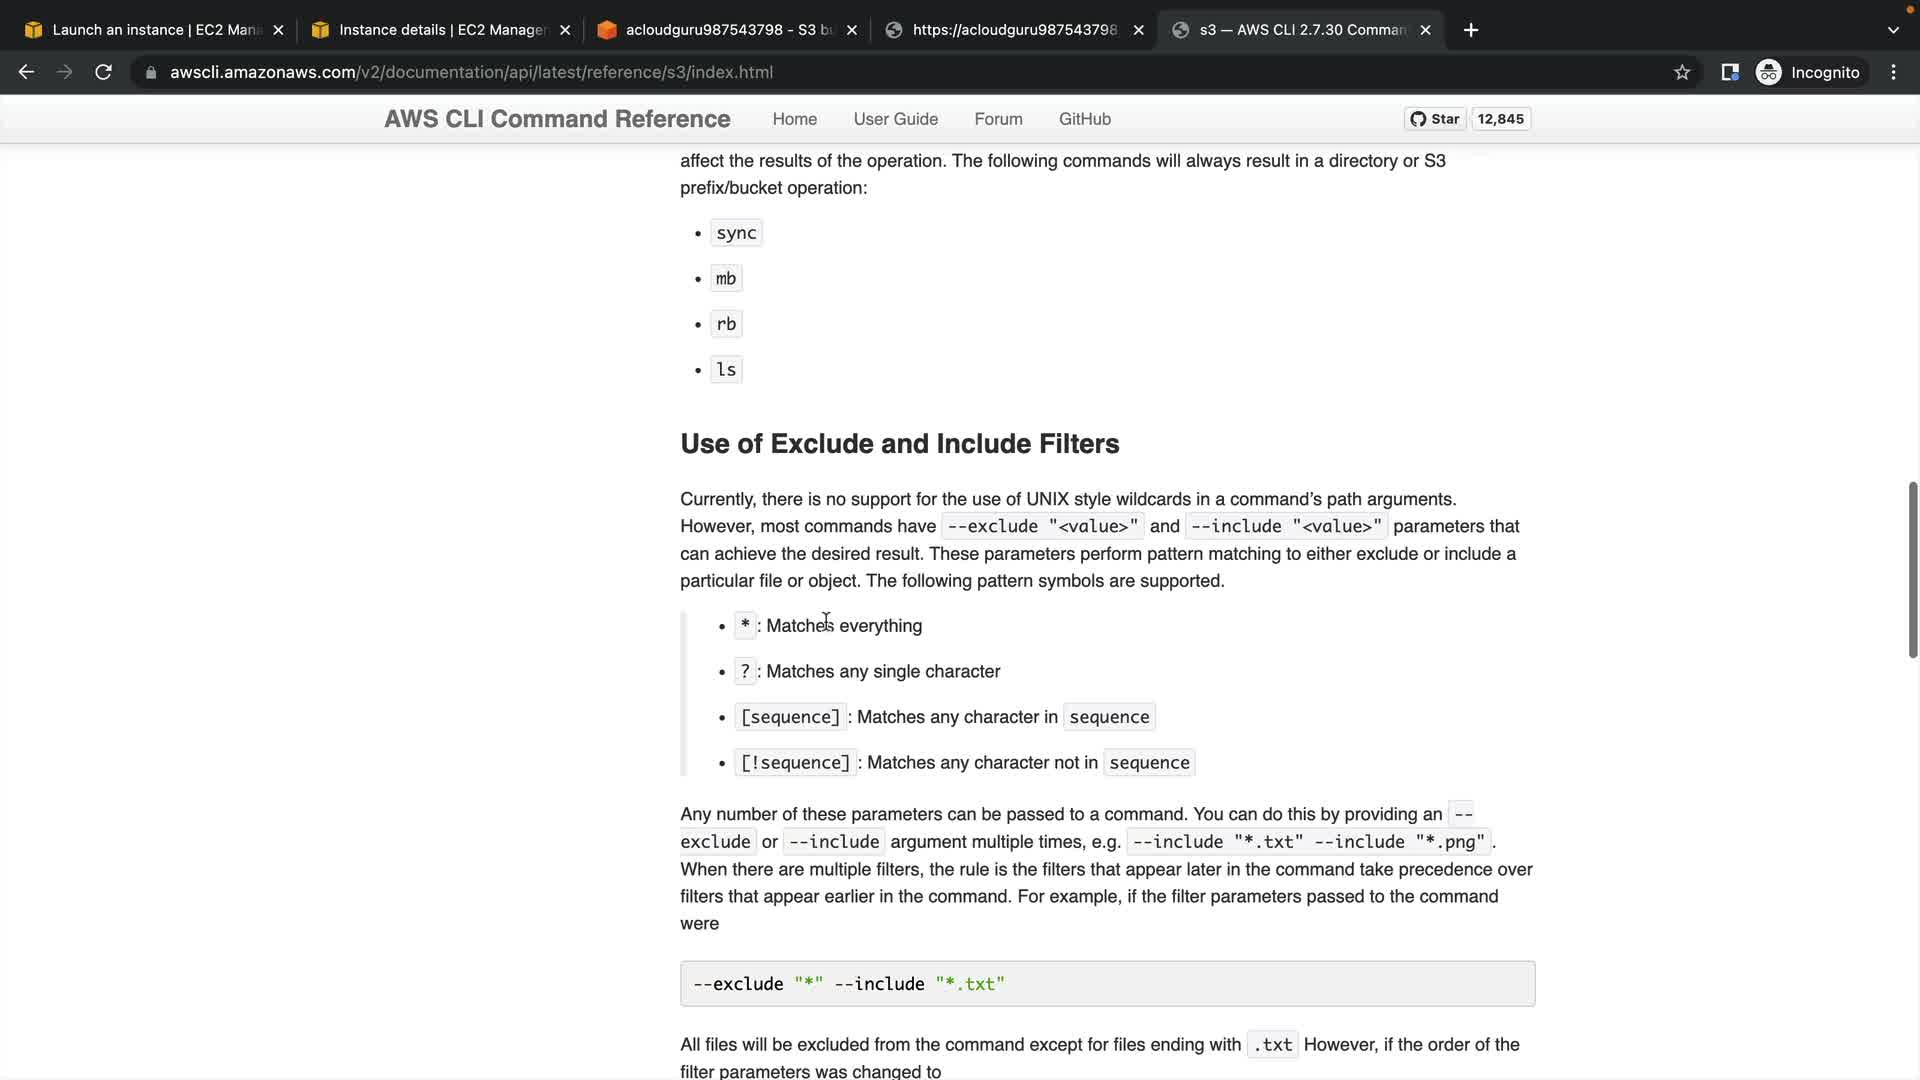Click the page vertical scrollbar thumb
This screenshot has height=1080, width=1920.
pyautogui.click(x=1912, y=570)
